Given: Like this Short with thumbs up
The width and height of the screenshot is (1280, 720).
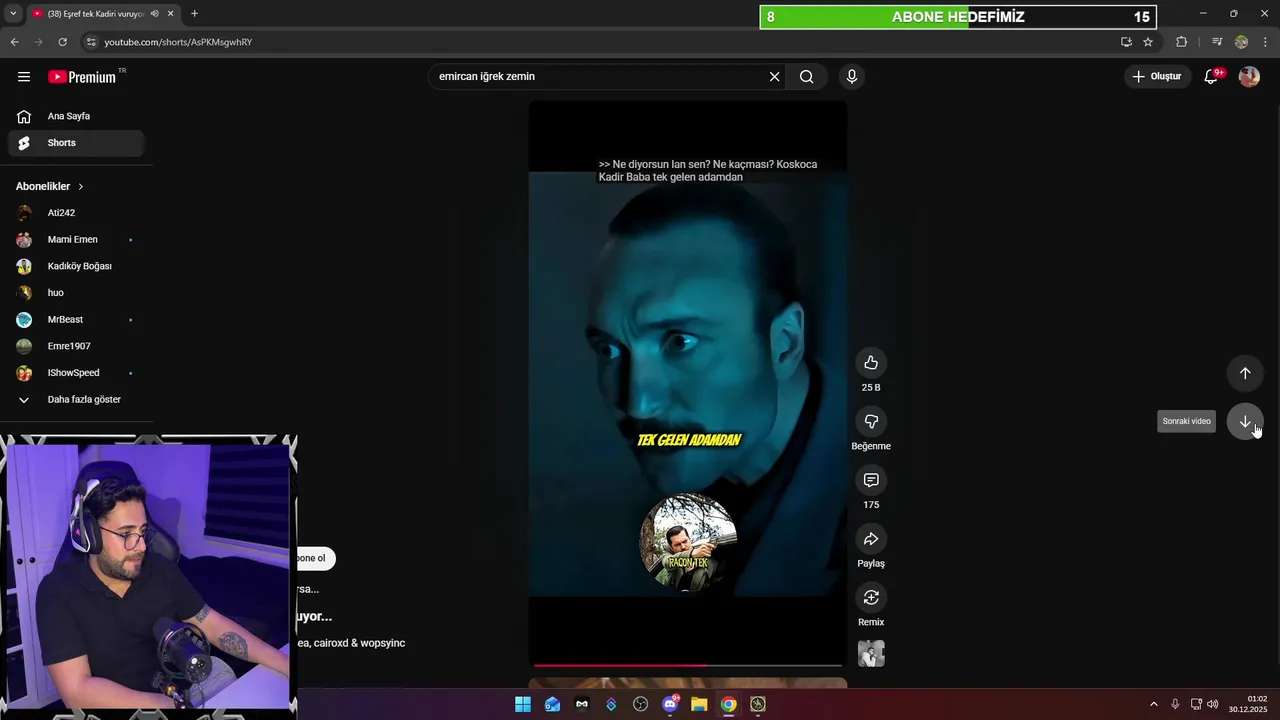Looking at the screenshot, I should (871, 363).
